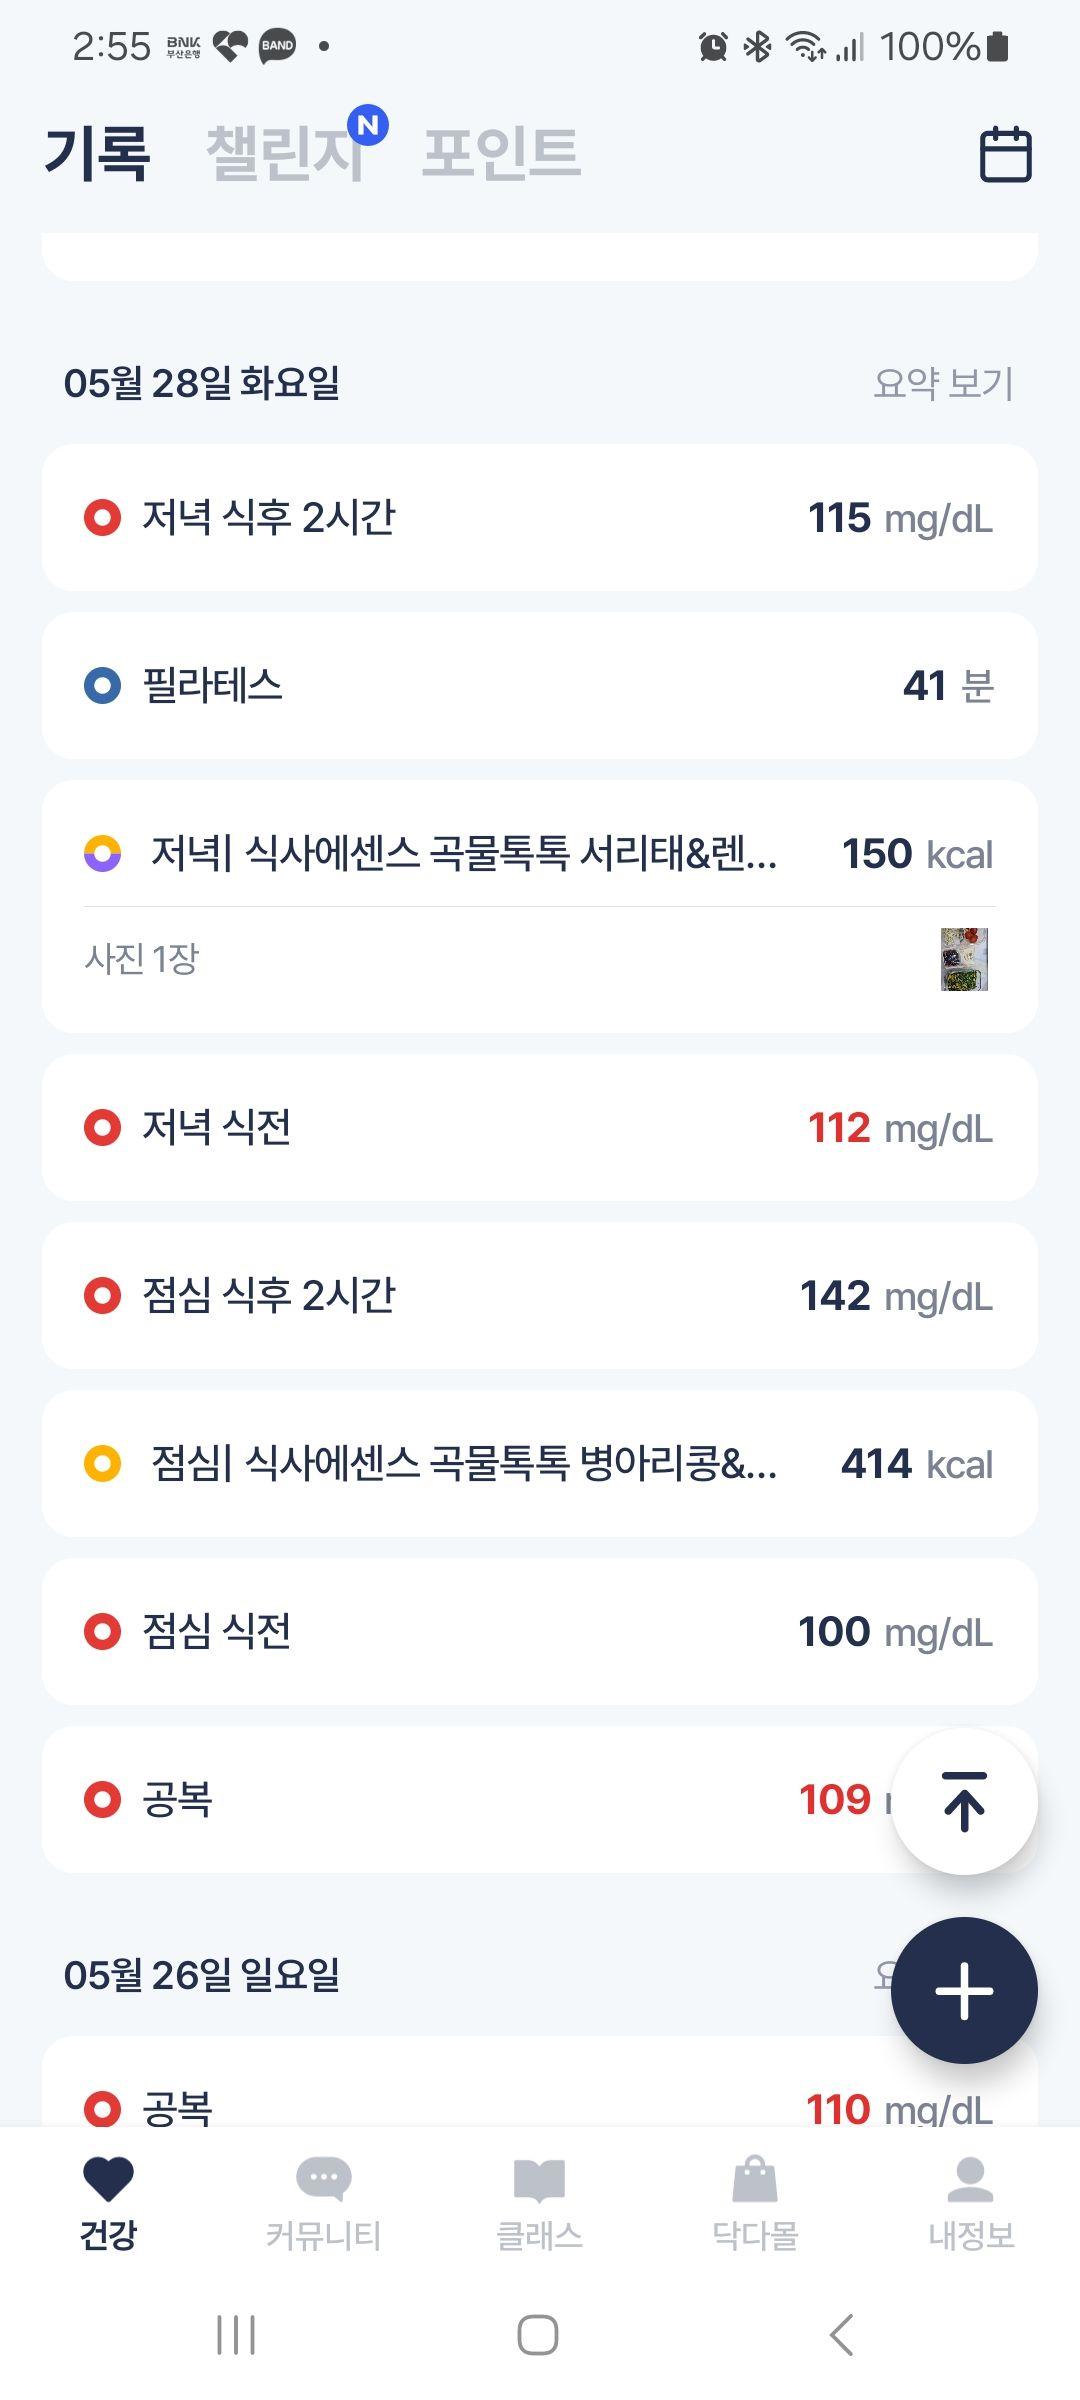Image resolution: width=1080 pixels, height=2400 pixels.
Task: Open the dinner meal photo thumbnail
Action: click(964, 959)
